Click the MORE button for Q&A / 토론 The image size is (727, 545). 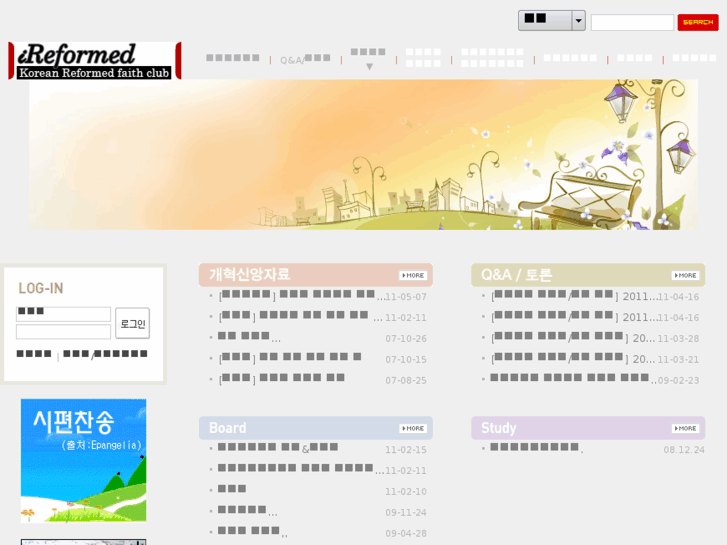(x=685, y=276)
